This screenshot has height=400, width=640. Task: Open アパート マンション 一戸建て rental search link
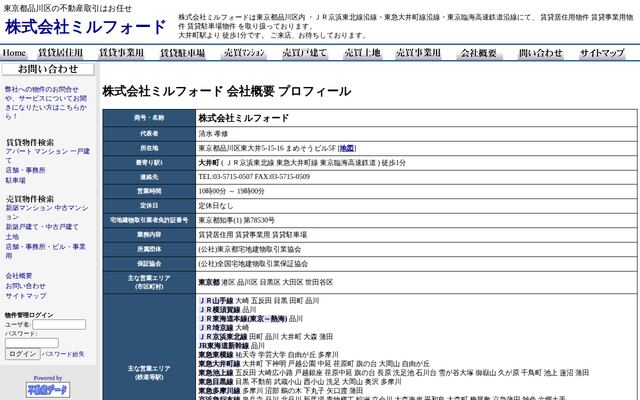click(x=47, y=156)
